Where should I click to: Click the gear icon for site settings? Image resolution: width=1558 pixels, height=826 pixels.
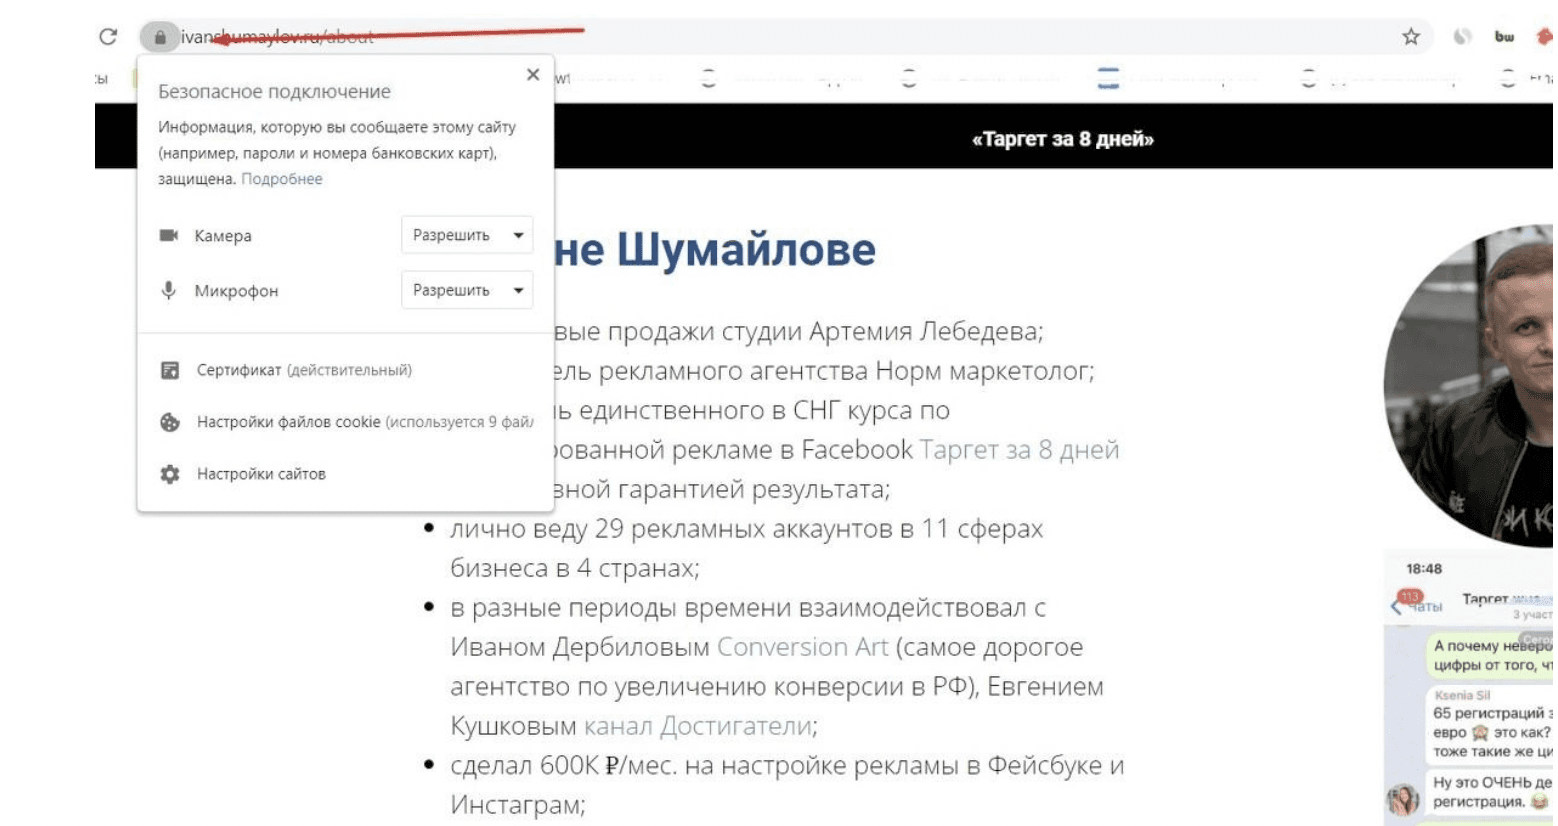[x=170, y=474]
